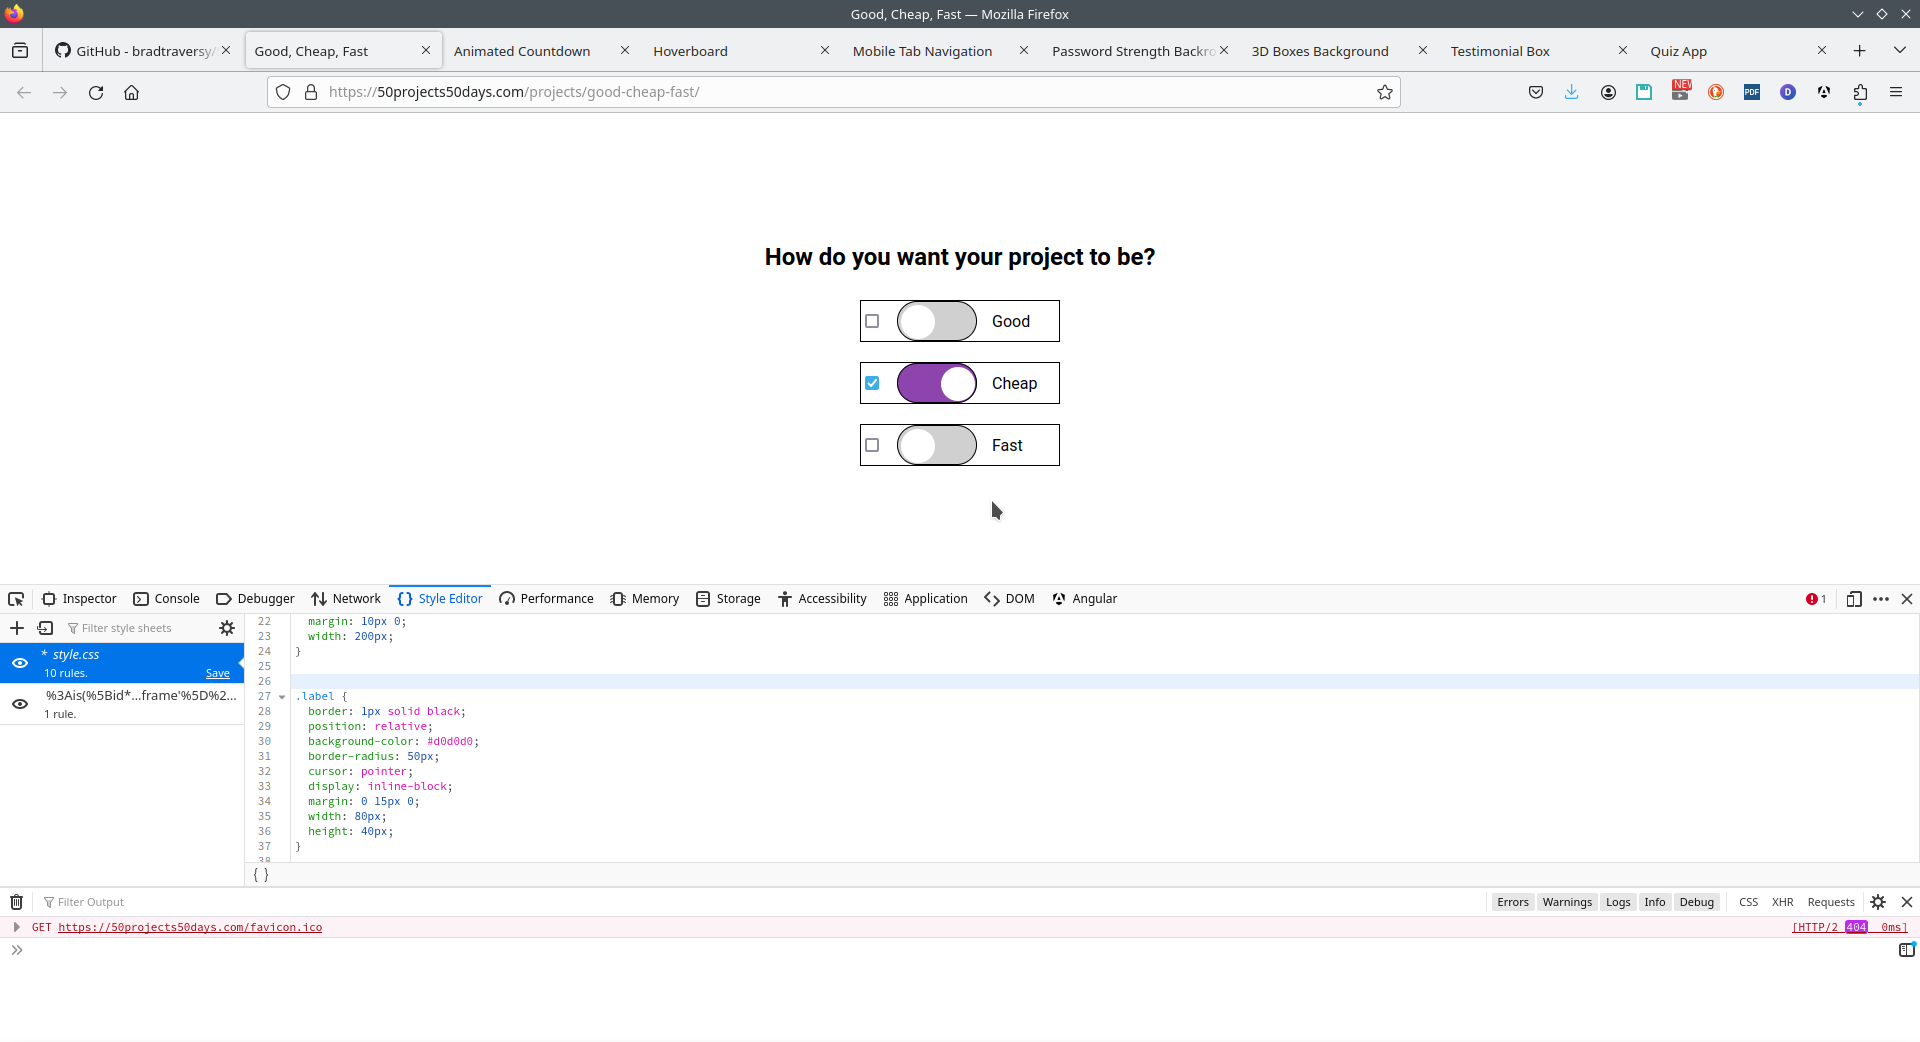Close the Quiz App tab
Screen dimensions: 1920x1042
click(x=1822, y=50)
